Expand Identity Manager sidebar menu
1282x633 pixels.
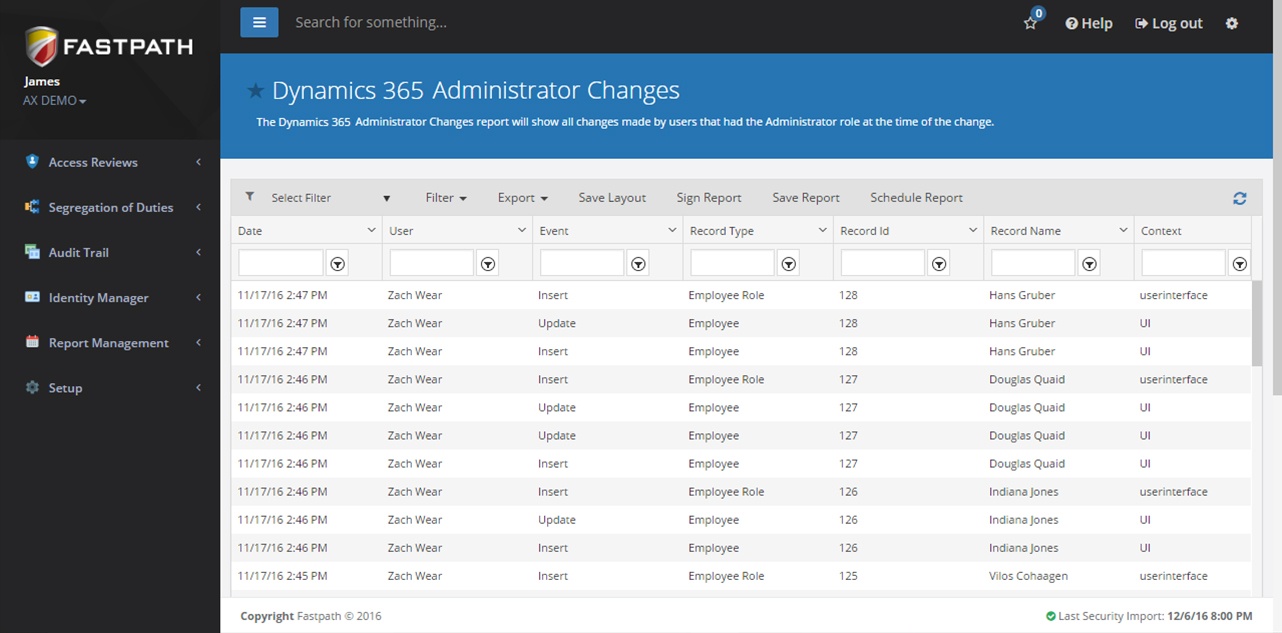110,297
